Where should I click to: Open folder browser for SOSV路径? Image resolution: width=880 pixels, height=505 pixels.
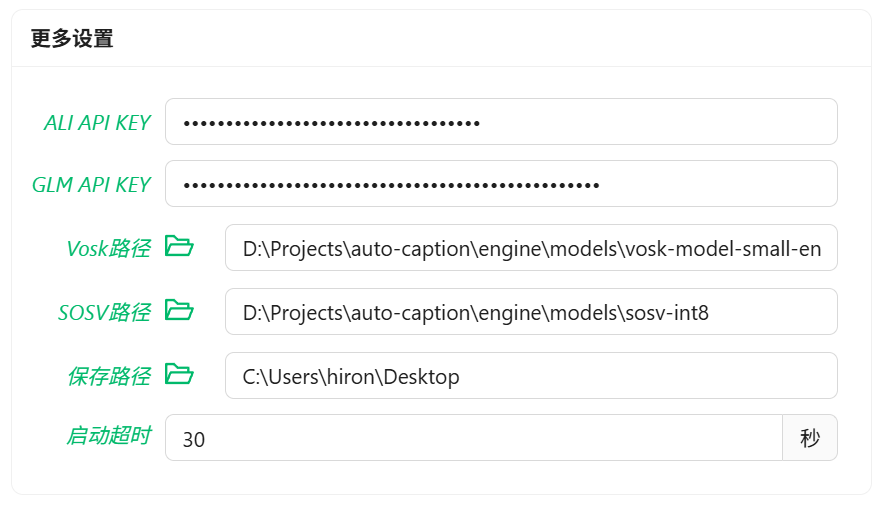pos(179,311)
